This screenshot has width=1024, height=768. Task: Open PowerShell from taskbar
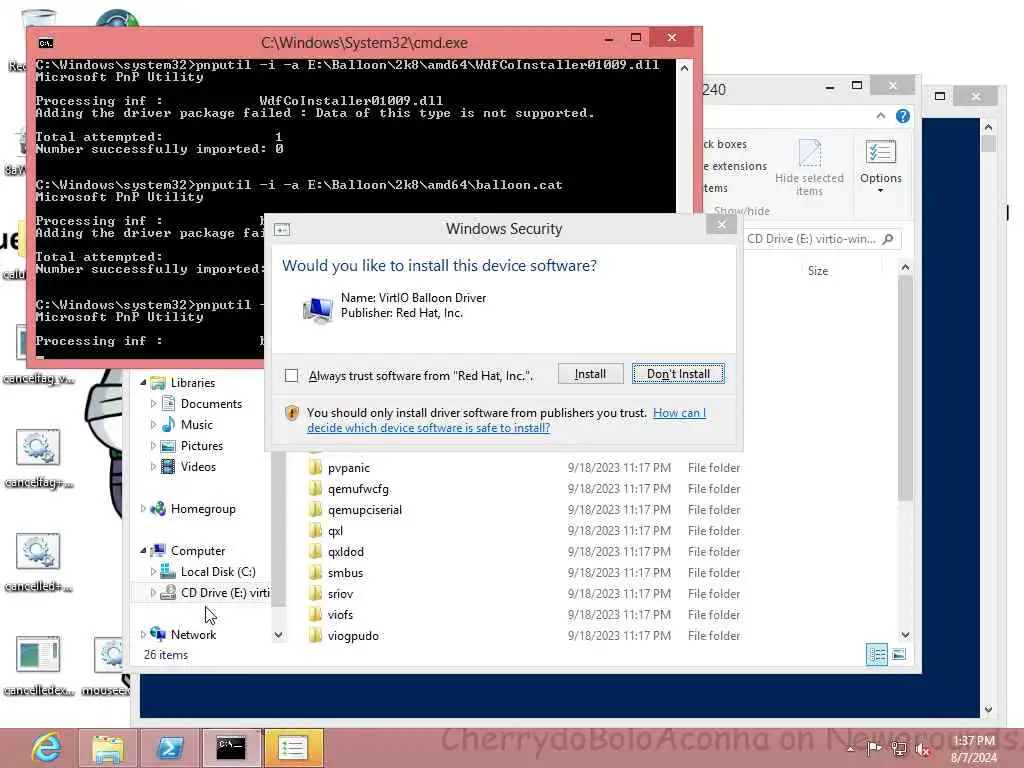point(170,748)
